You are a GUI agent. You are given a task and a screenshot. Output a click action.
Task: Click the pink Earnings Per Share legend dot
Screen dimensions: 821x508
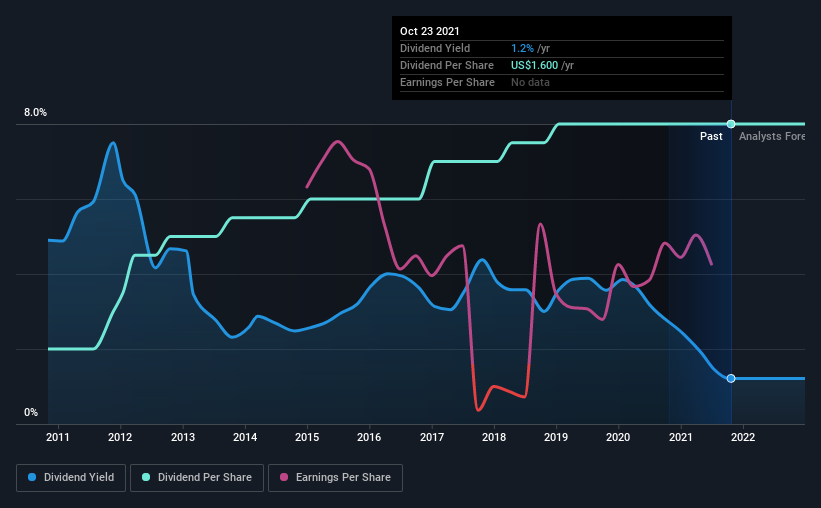(x=284, y=477)
